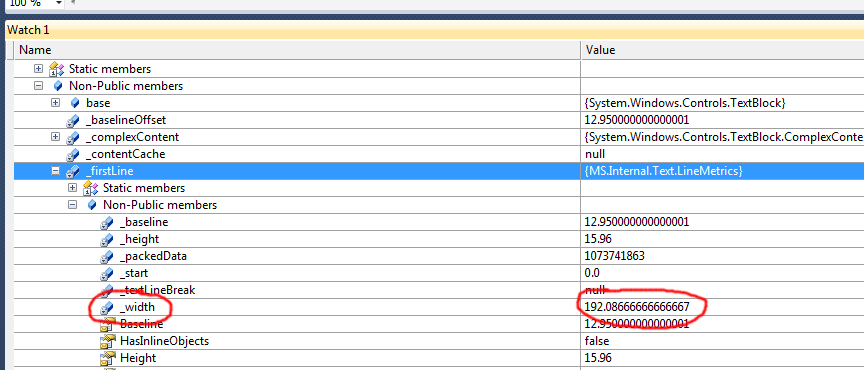This screenshot has height=370, width=864.
Task: Click the Height property icon
Action: 107,358
